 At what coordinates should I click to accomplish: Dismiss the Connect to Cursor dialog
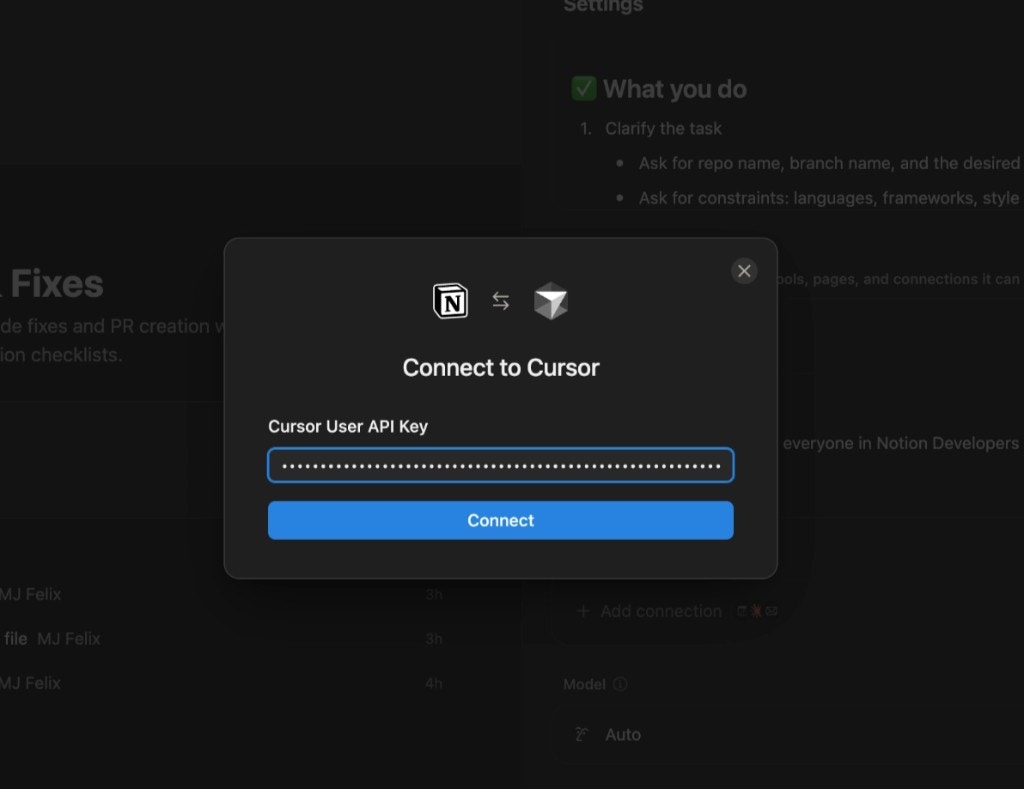click(744, 271)
